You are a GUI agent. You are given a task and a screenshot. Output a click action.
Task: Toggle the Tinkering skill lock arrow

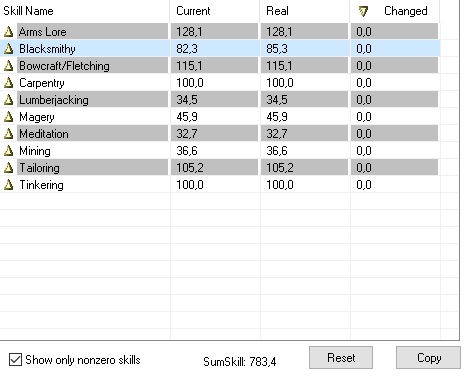(x=9, y=185)
